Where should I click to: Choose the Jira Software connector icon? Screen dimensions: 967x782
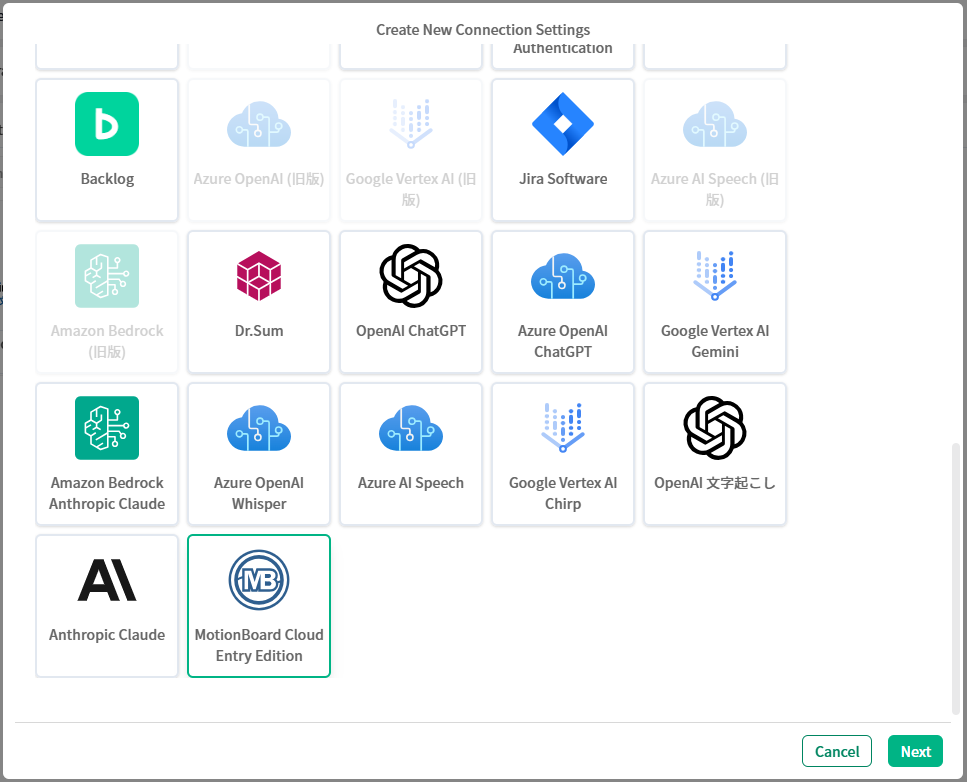(563, 125)
